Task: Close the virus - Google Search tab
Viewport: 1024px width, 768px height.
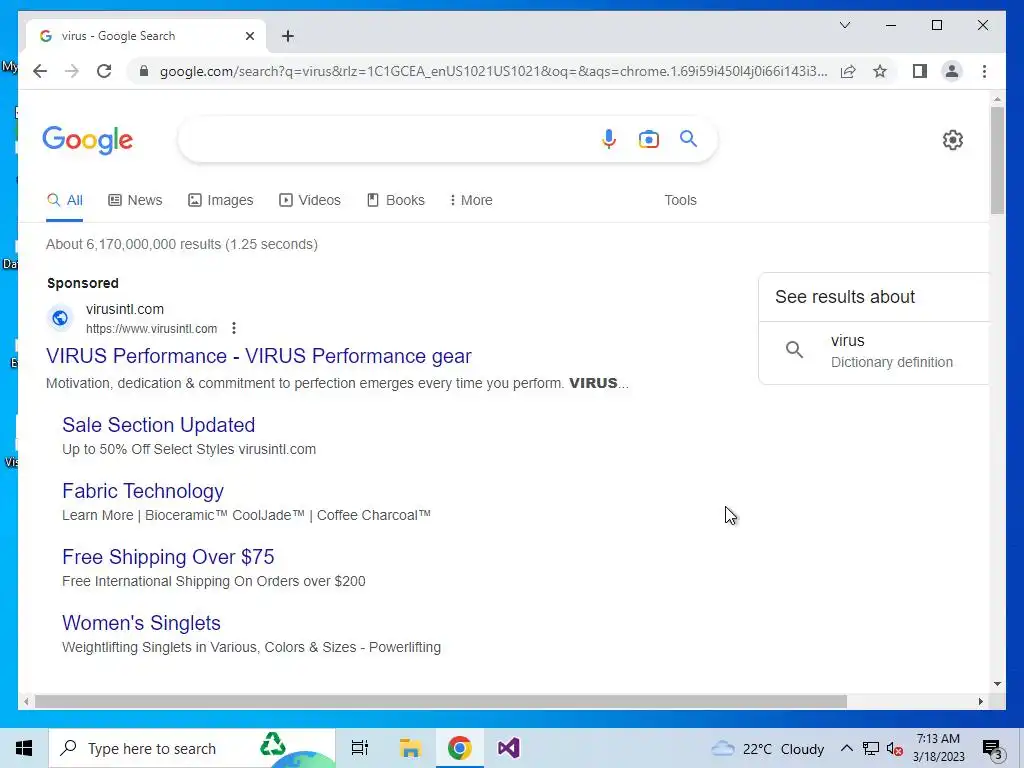Action: pyautogui.click(x=249, y=36)
